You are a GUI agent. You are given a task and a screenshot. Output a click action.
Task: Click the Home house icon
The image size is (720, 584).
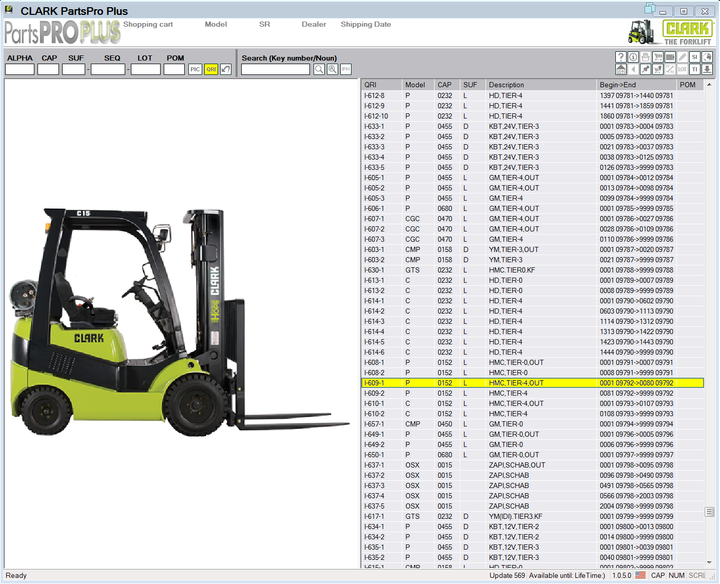click(x=620, y=69)
